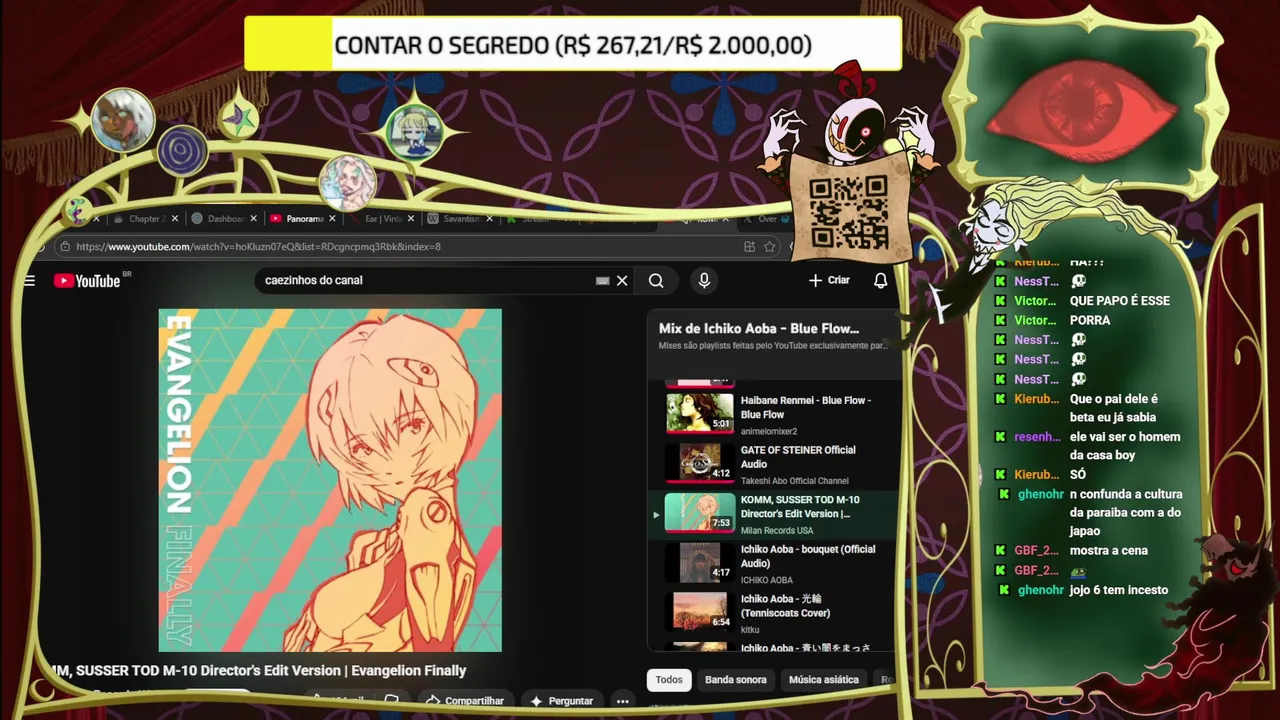Click channel name 'Milan Records USA'

click(x=777, y=531)
